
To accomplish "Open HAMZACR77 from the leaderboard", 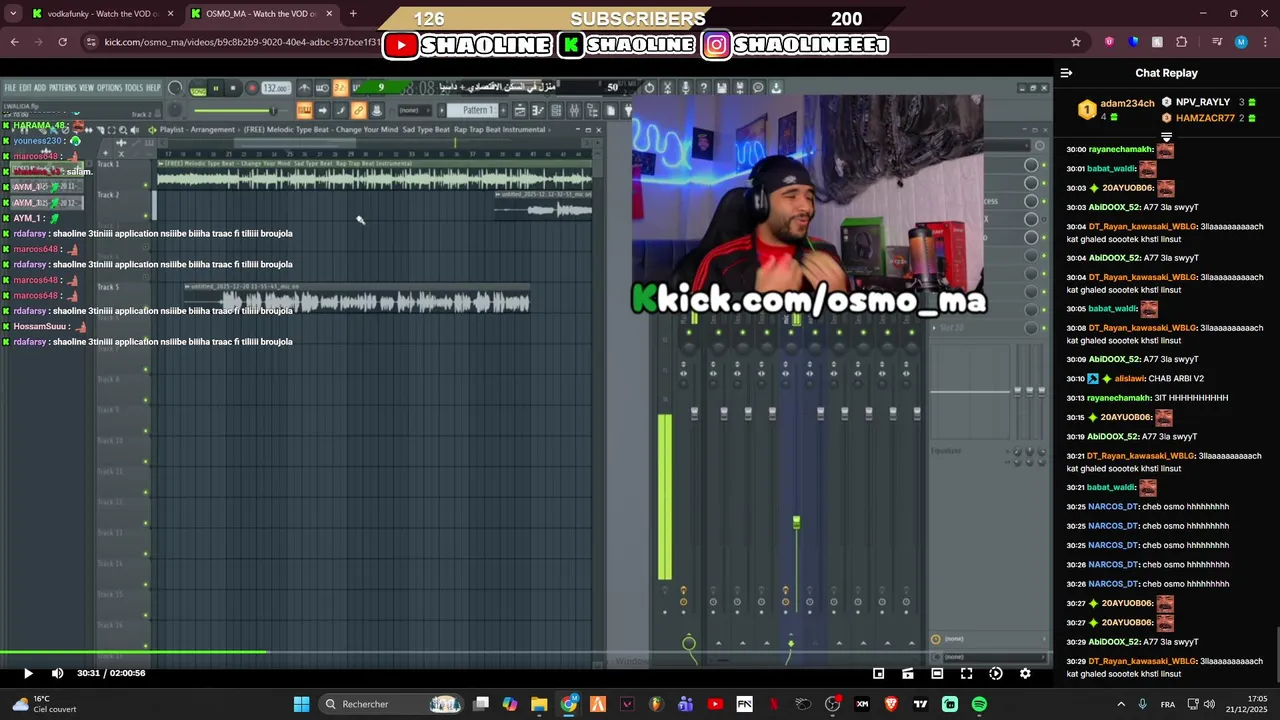I will pos(1205,118).
